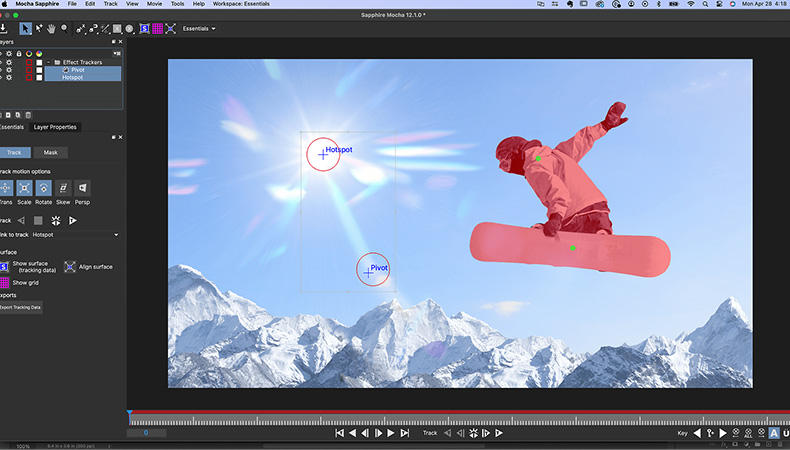
Task: Click the stop tracking square button
Action: coord(38,220)
